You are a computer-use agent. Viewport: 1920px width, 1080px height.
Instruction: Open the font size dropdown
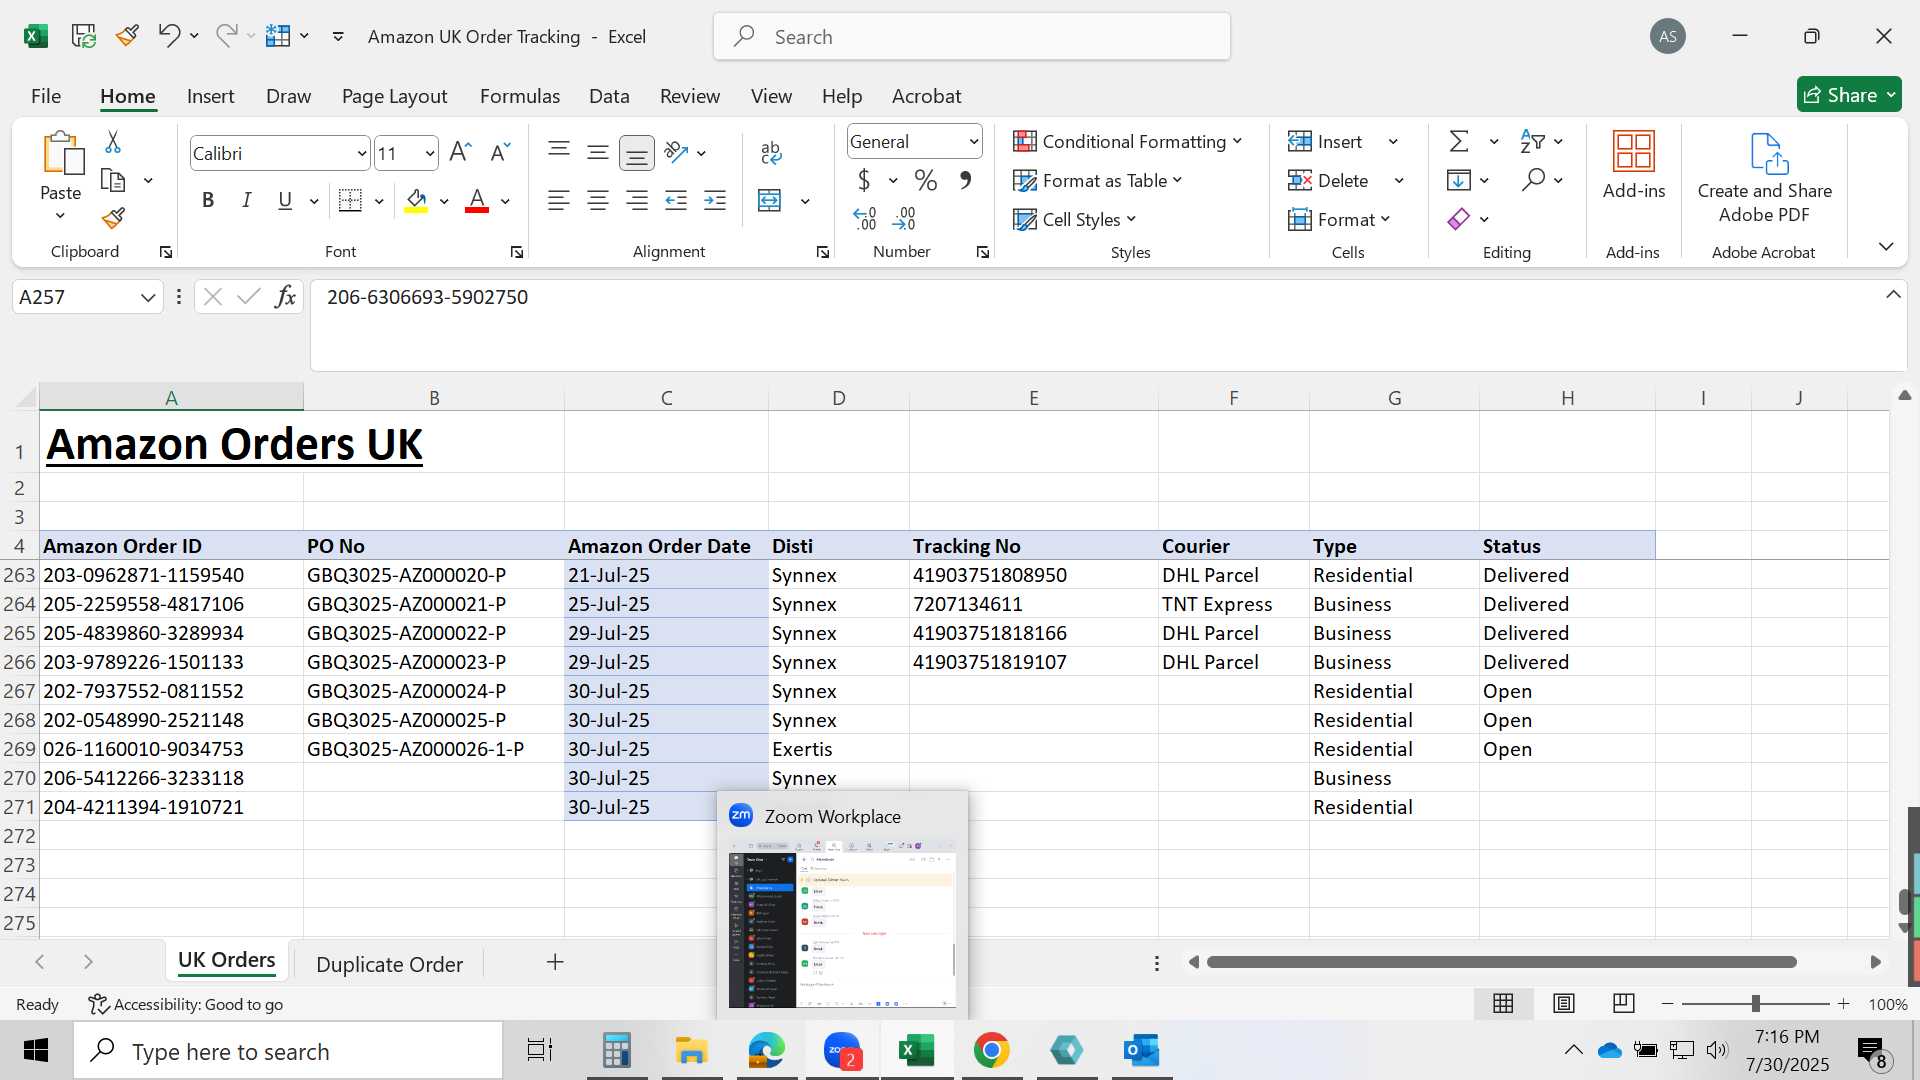coord(430,154)
